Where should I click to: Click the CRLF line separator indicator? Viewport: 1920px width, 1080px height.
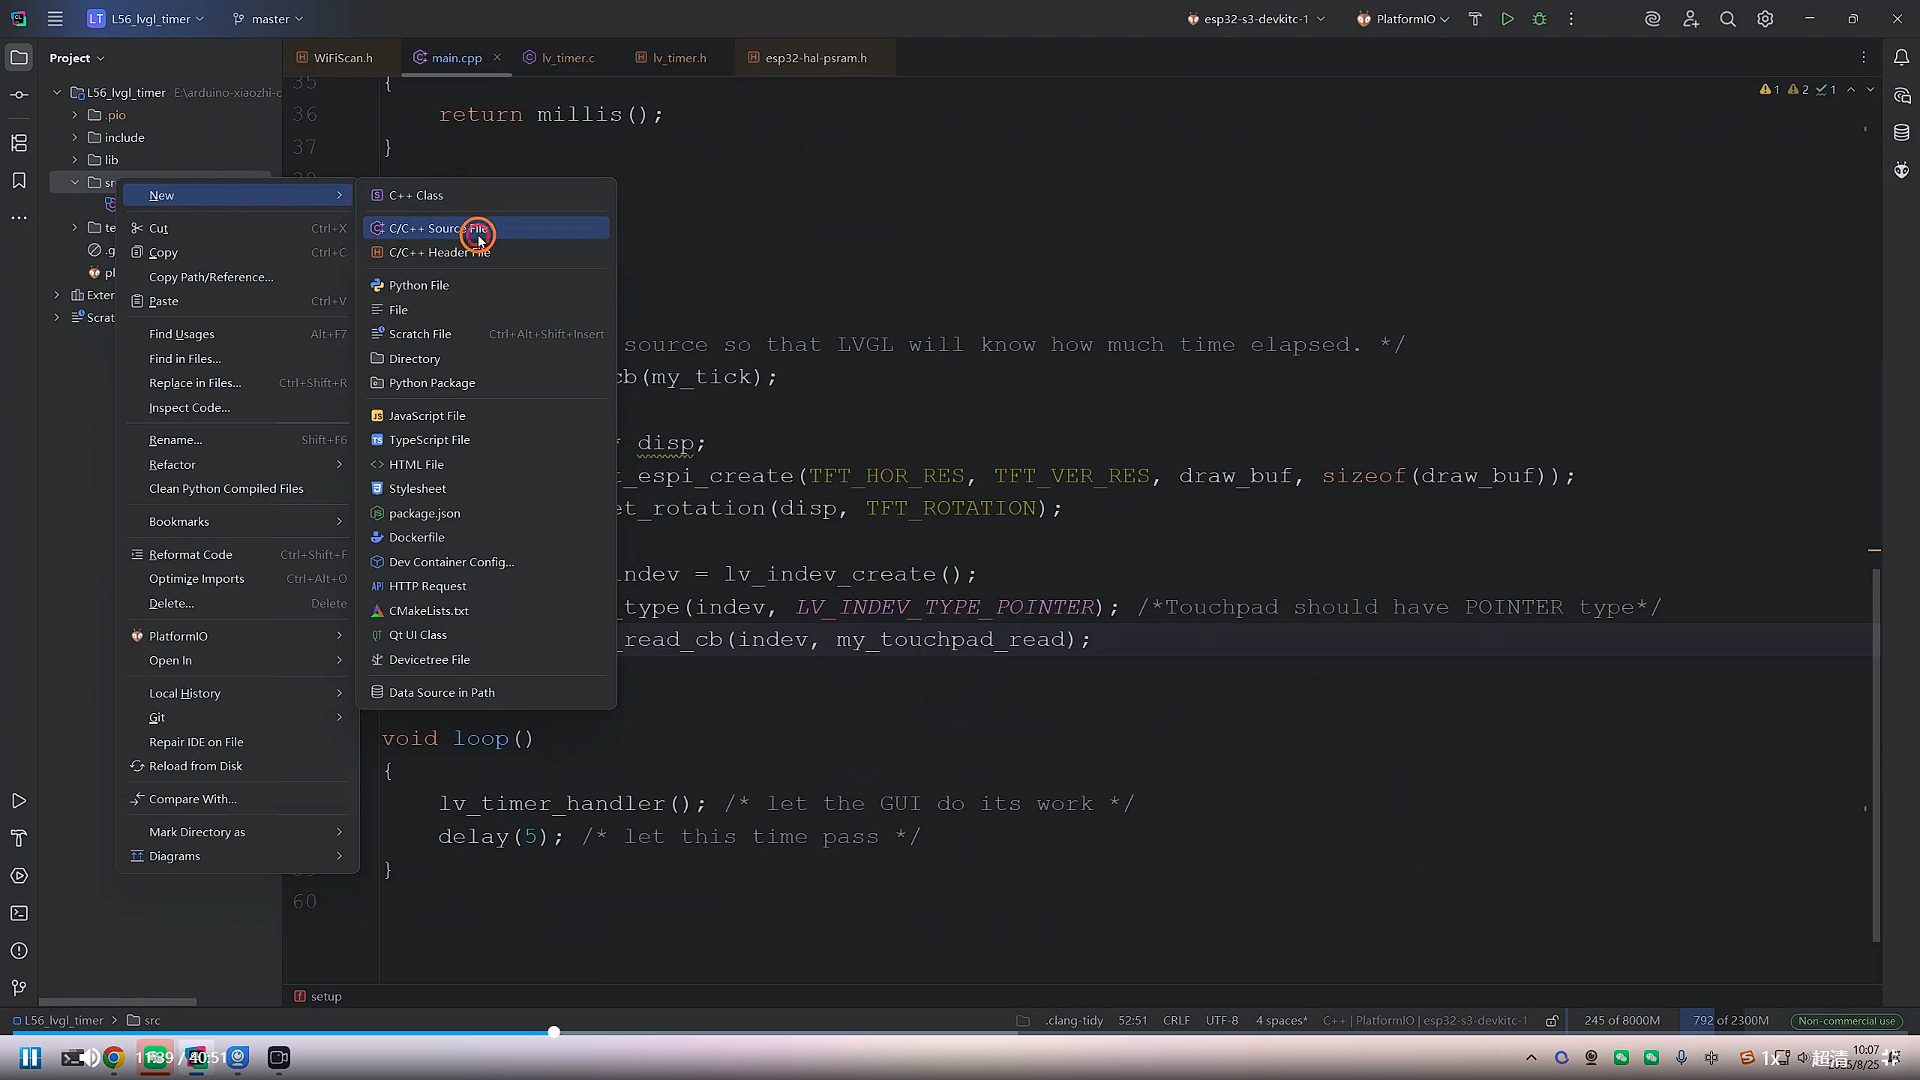pyautogui.click(x=1176, y=1021)
